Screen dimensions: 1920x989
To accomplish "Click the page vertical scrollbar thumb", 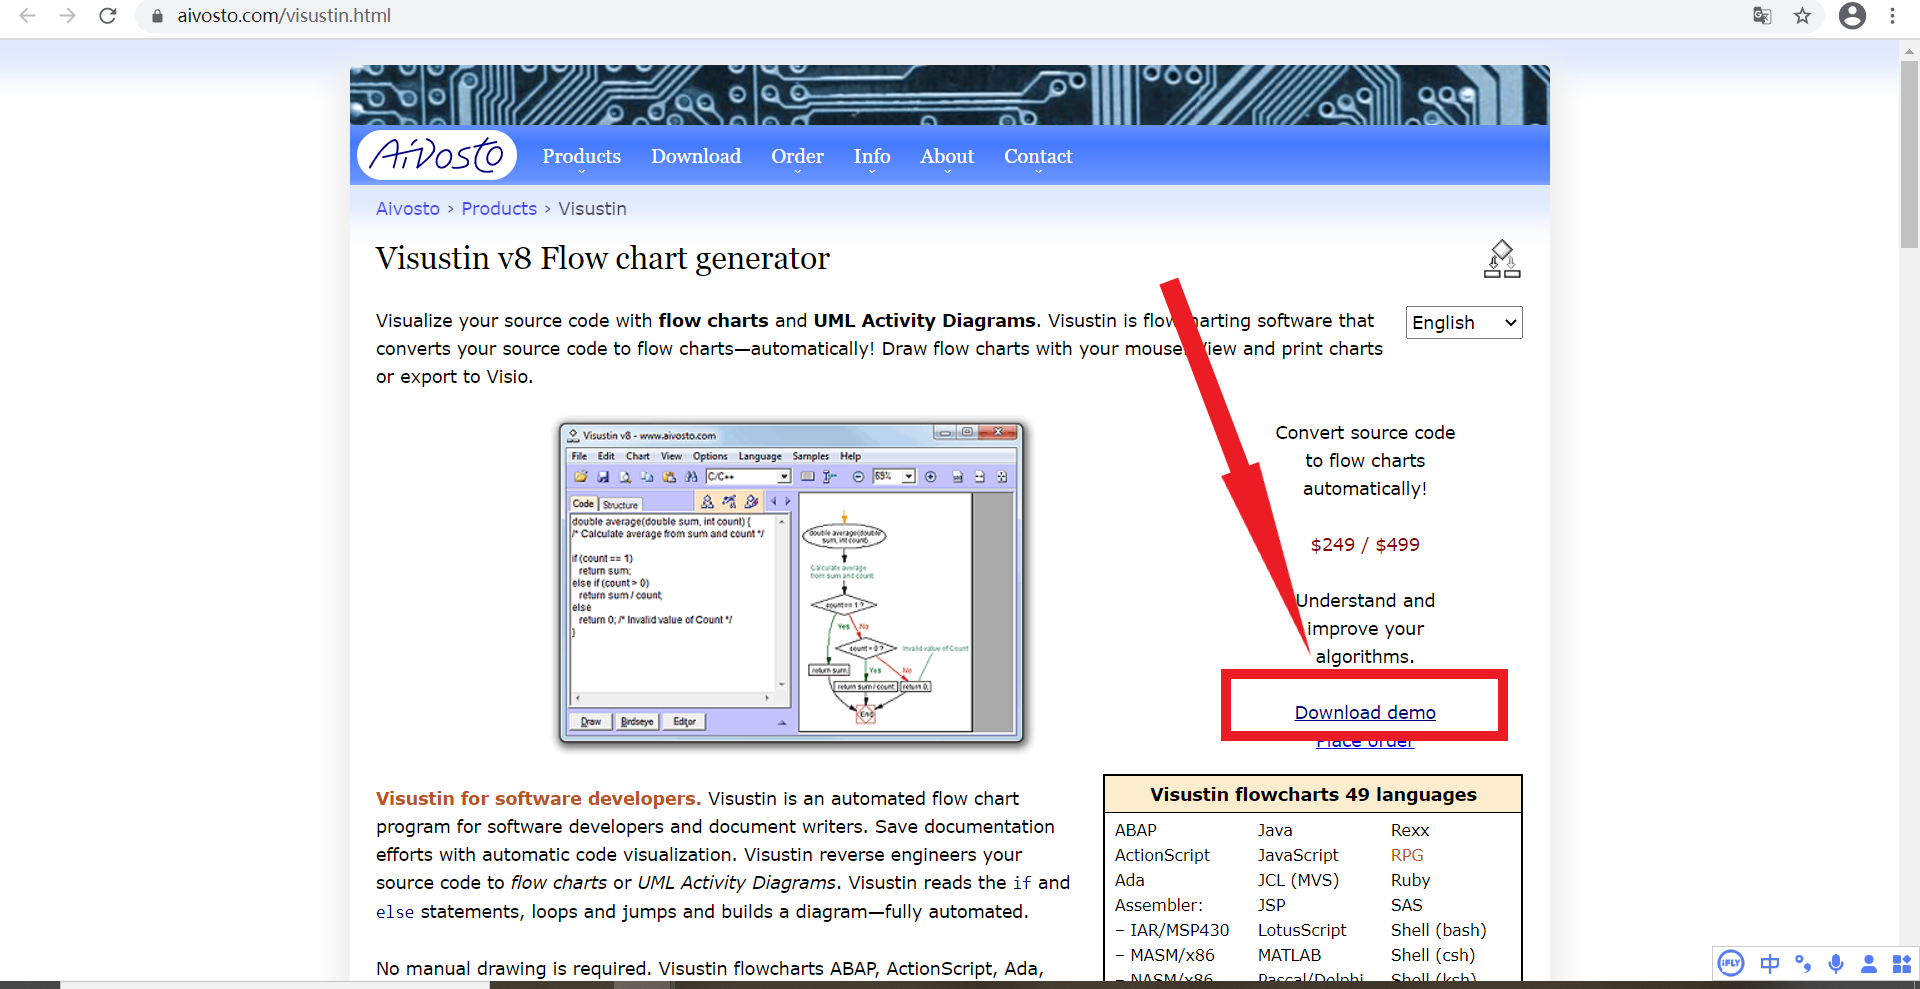I will coord(1909,153).
